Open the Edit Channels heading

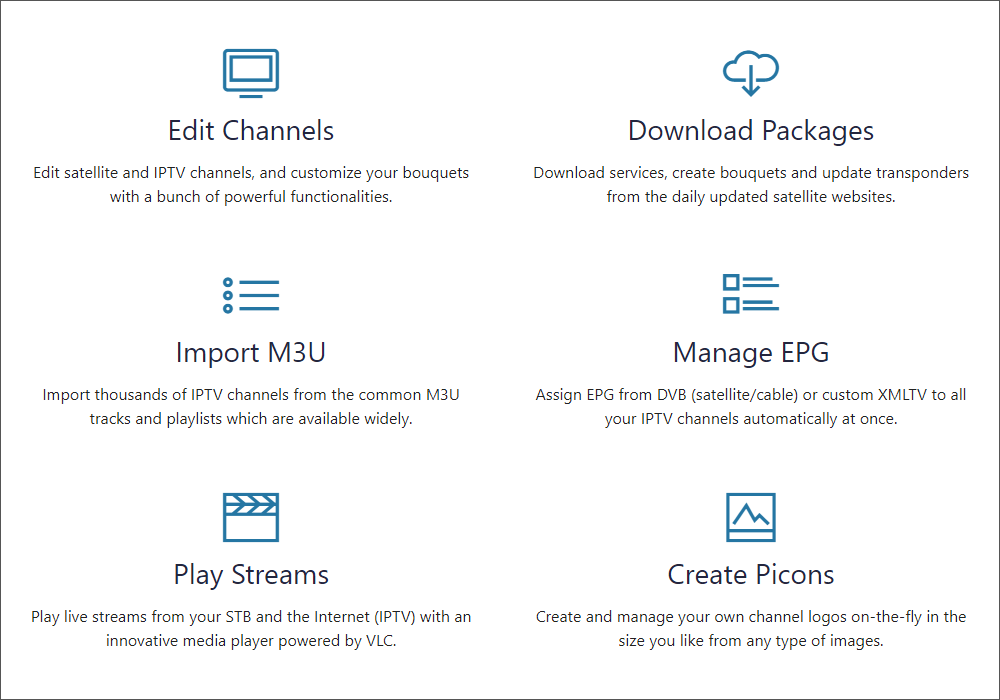pos(251,131)
